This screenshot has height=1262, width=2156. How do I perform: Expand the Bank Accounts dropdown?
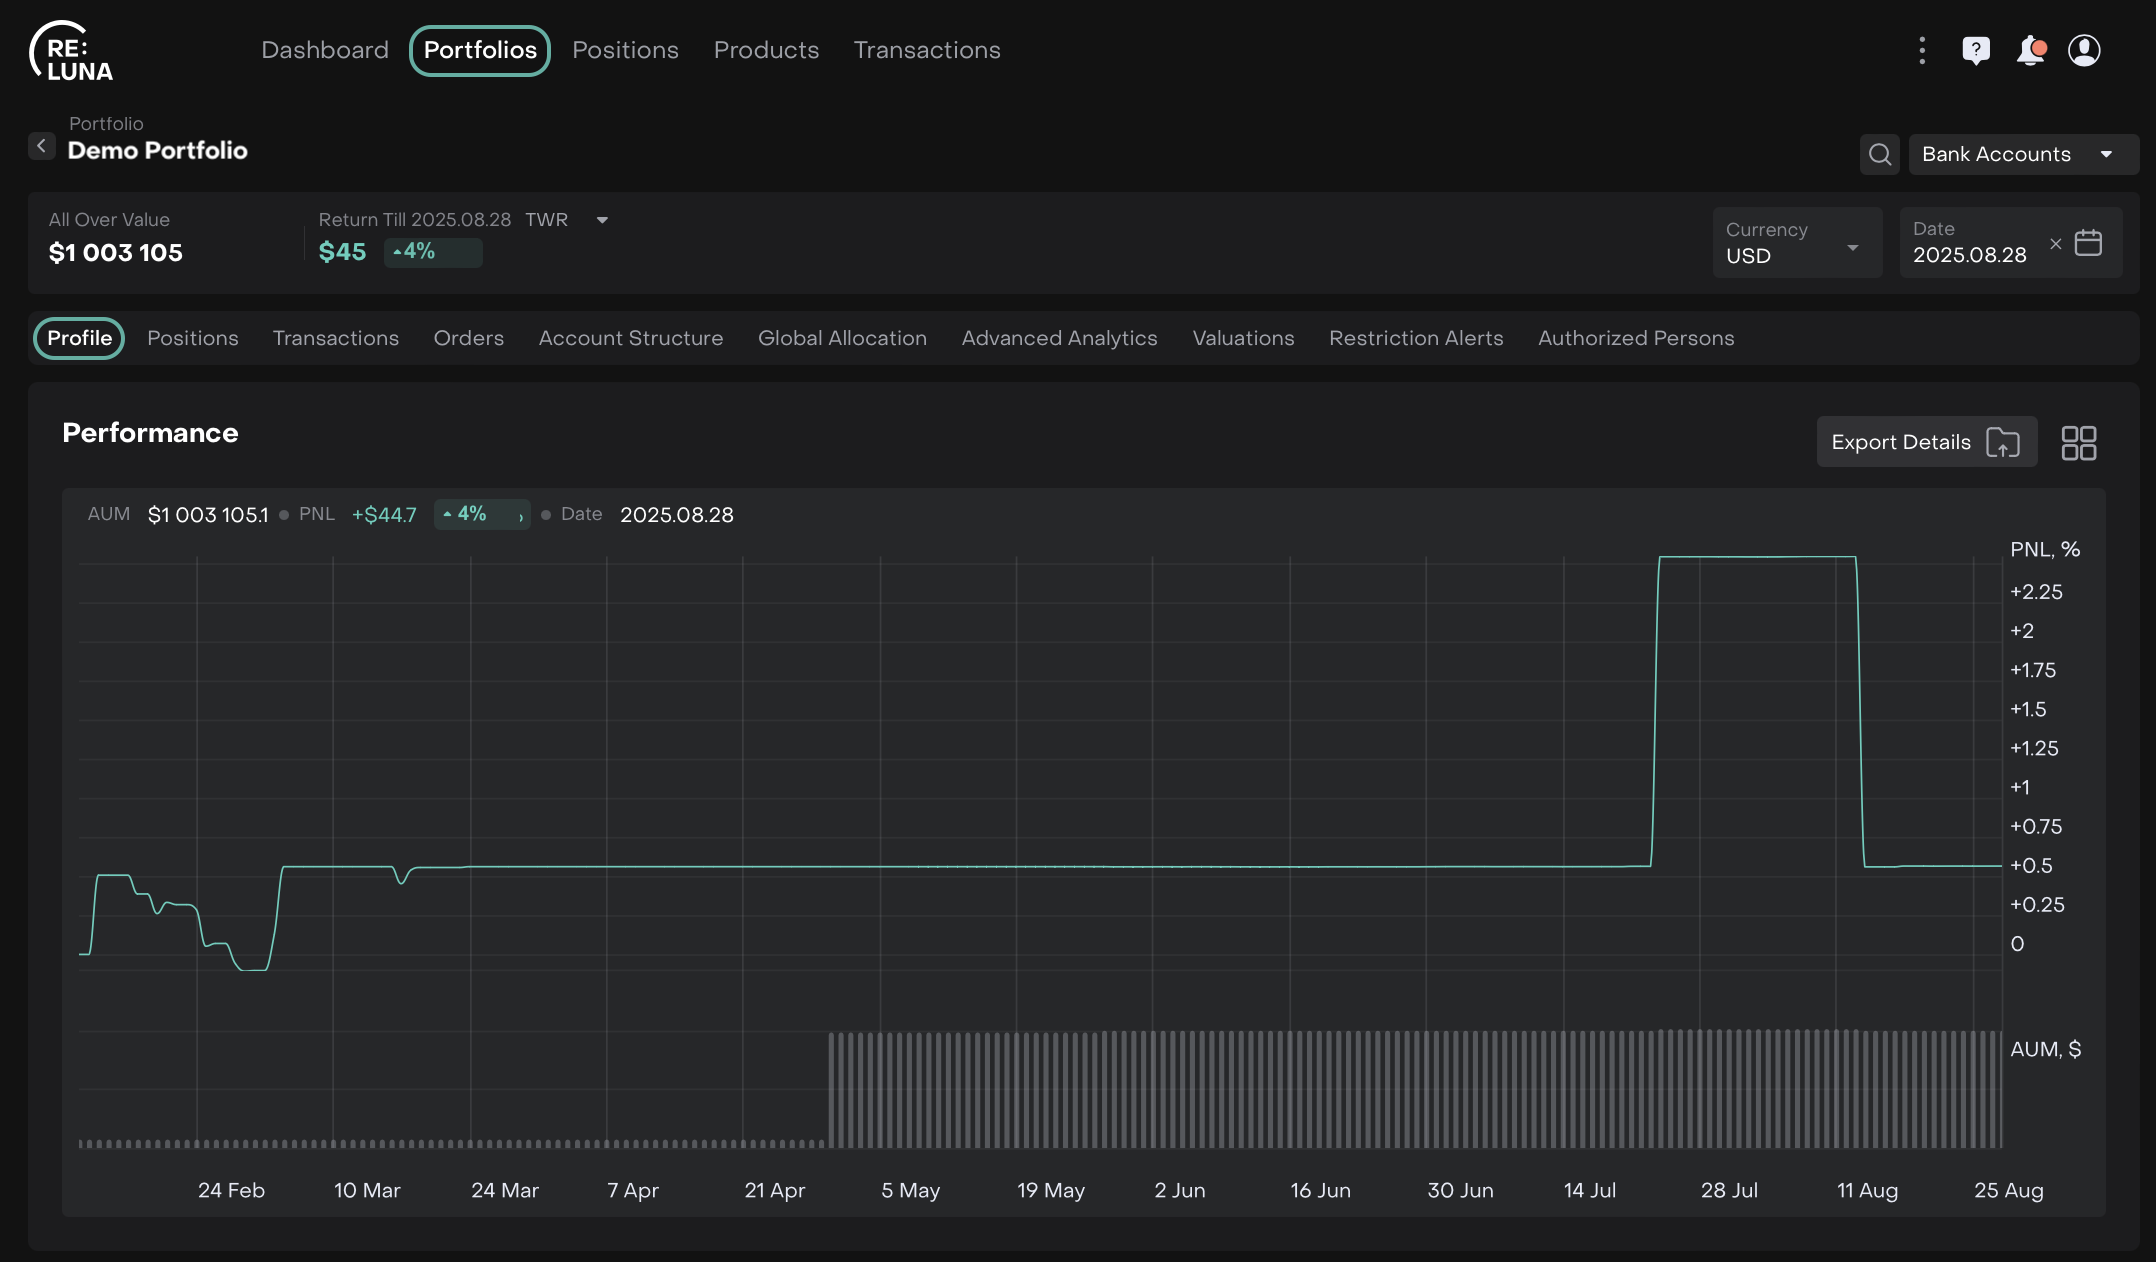coord(2022,154)
